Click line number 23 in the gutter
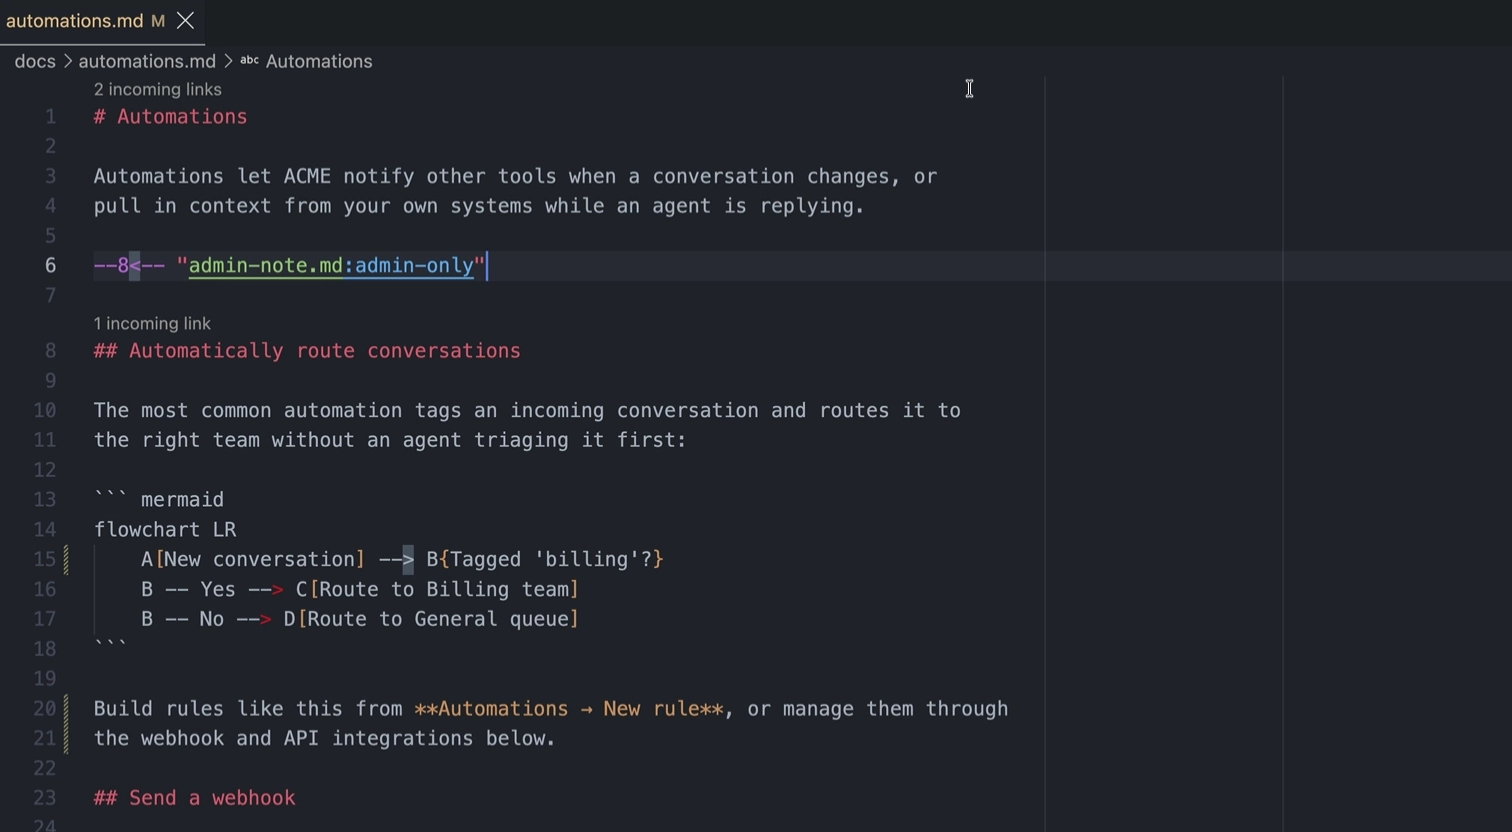The image size is (1512, 832). click(x=45, y=798)
